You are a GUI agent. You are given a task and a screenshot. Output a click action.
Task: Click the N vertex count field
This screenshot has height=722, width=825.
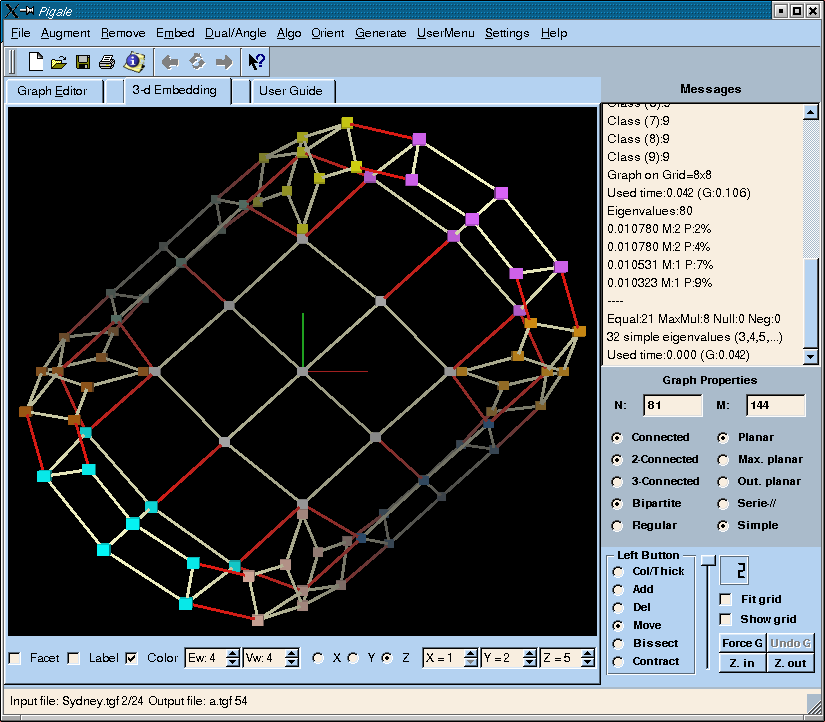point(672,405)
